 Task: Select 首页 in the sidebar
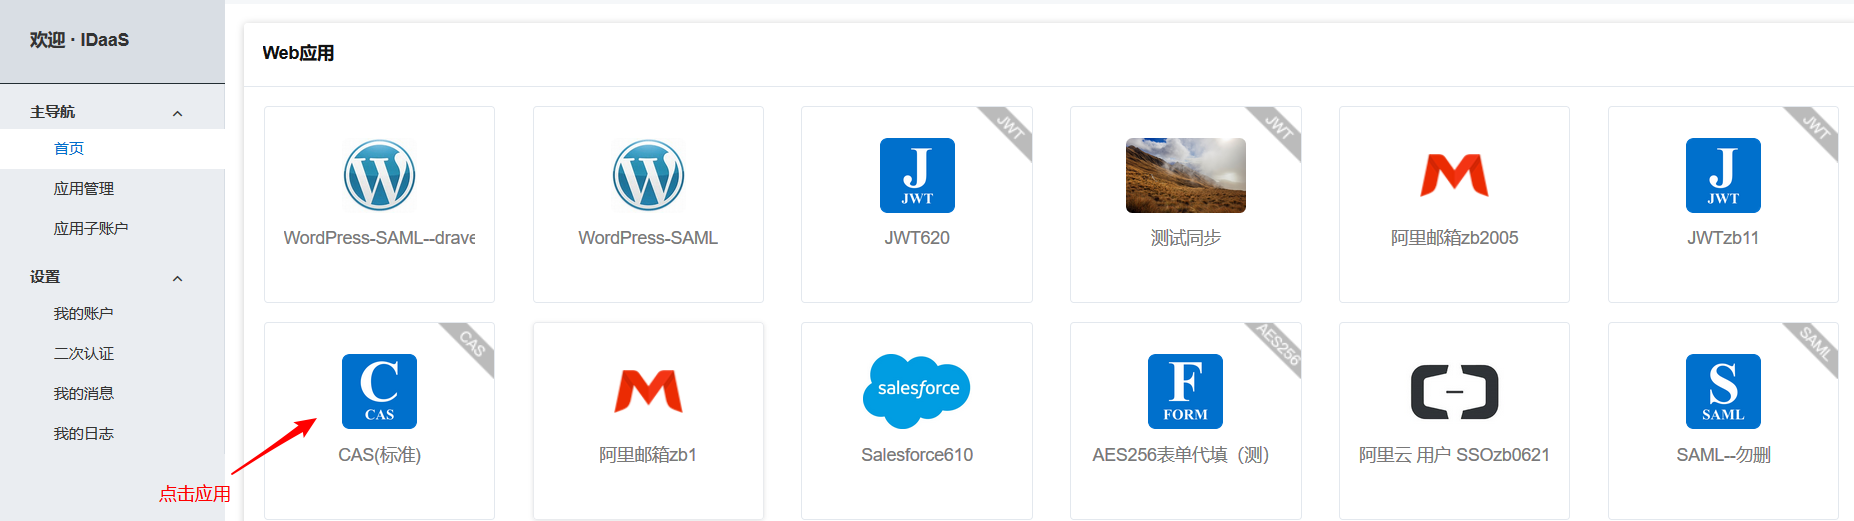[x=69, y=148]
